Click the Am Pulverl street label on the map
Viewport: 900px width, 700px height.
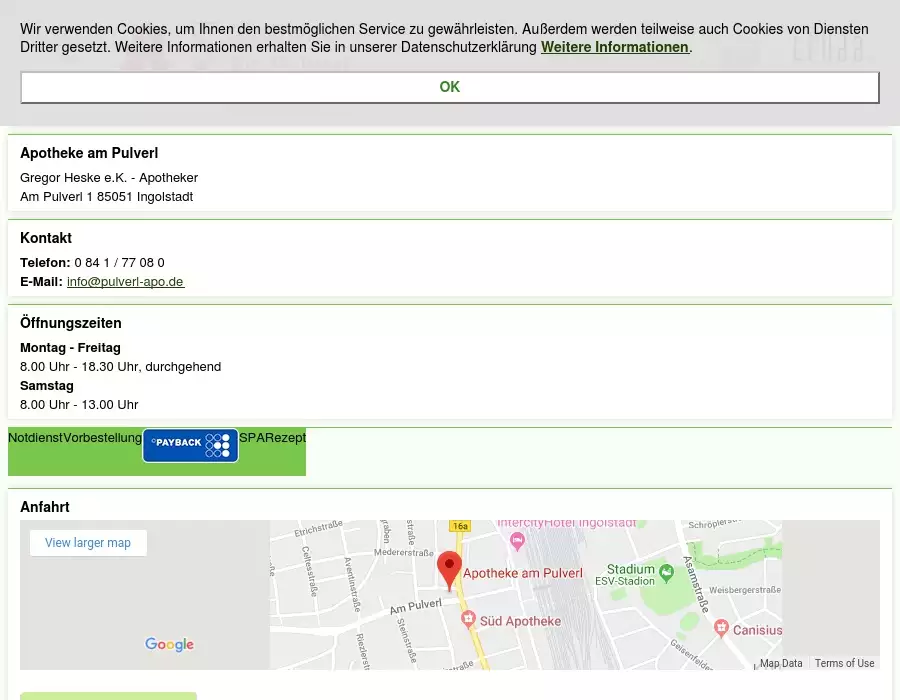point(415,606)
